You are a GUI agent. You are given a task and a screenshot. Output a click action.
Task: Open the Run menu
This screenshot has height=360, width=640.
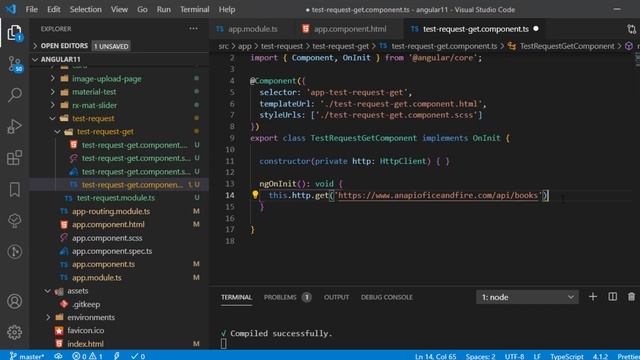164,9
